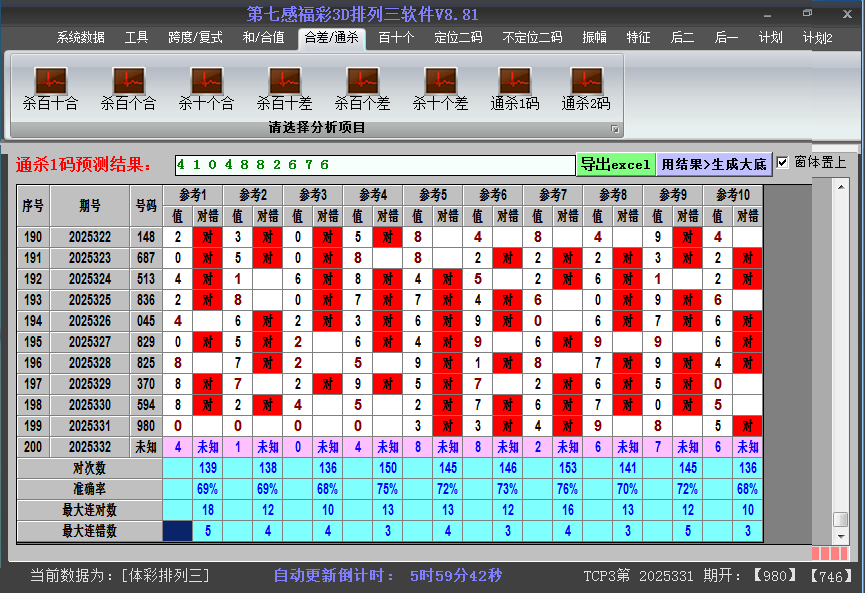Go to the 振幅 tab

(595, 38)
